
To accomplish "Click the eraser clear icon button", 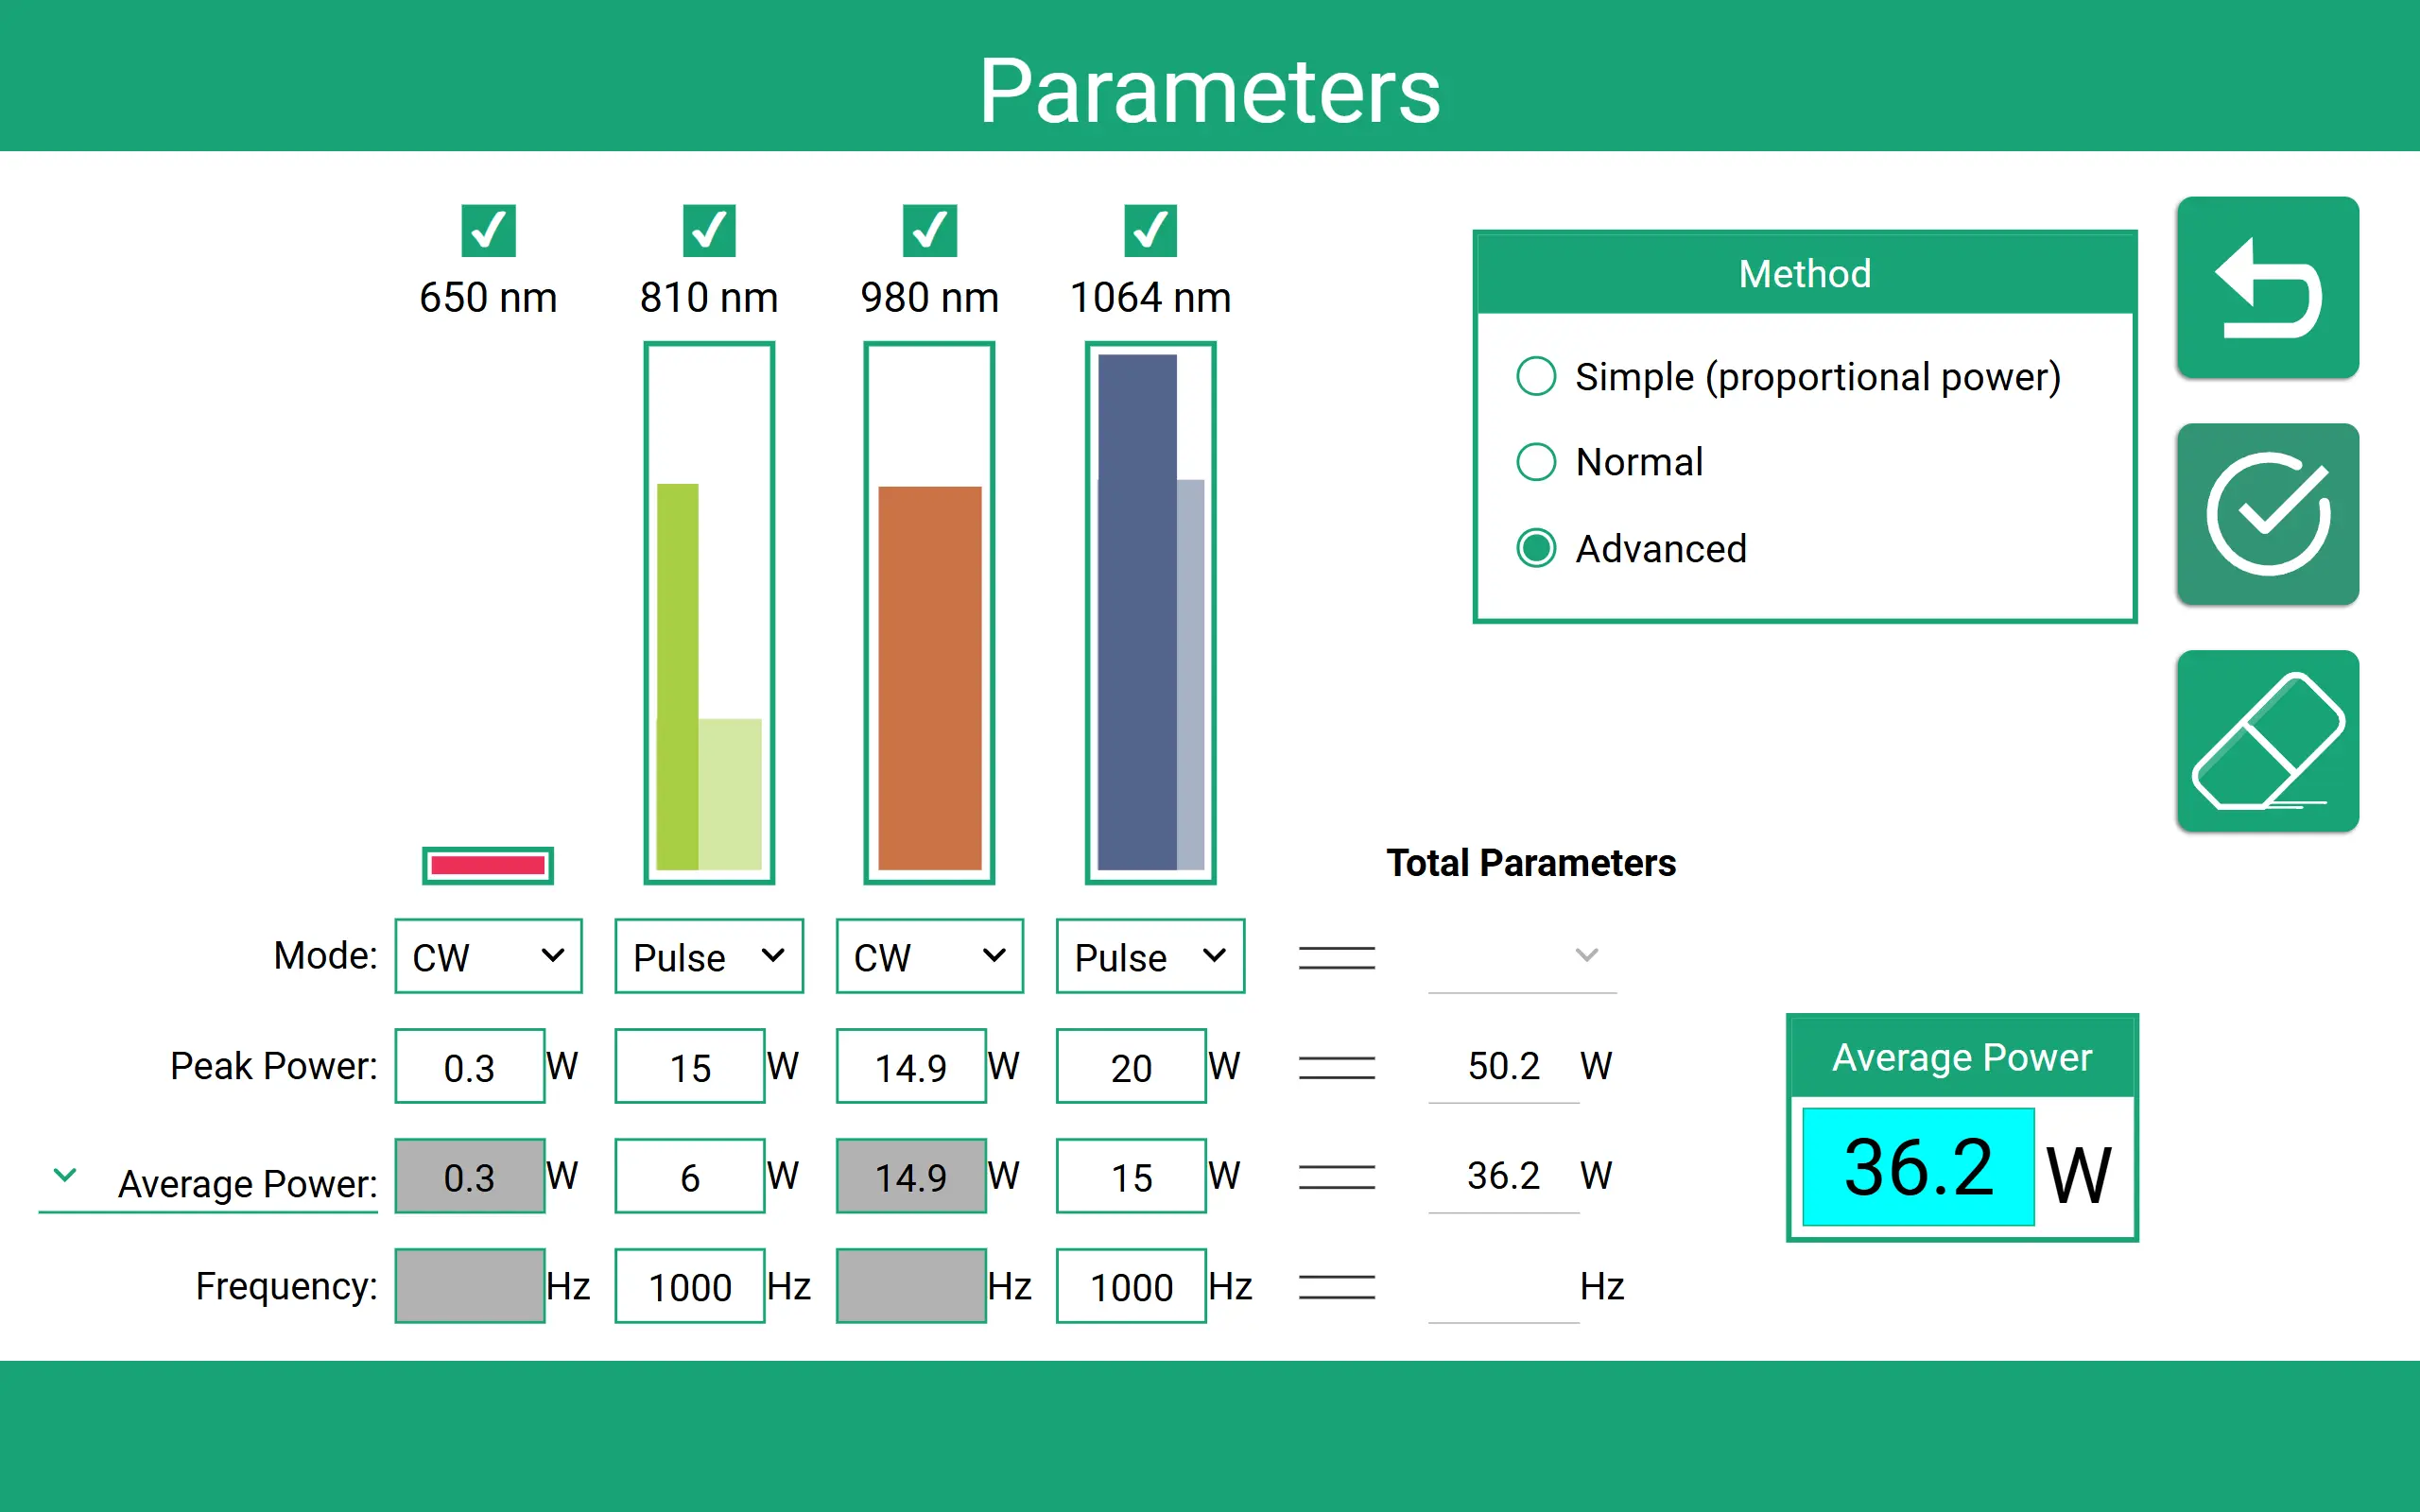I will coord(2267,741).
